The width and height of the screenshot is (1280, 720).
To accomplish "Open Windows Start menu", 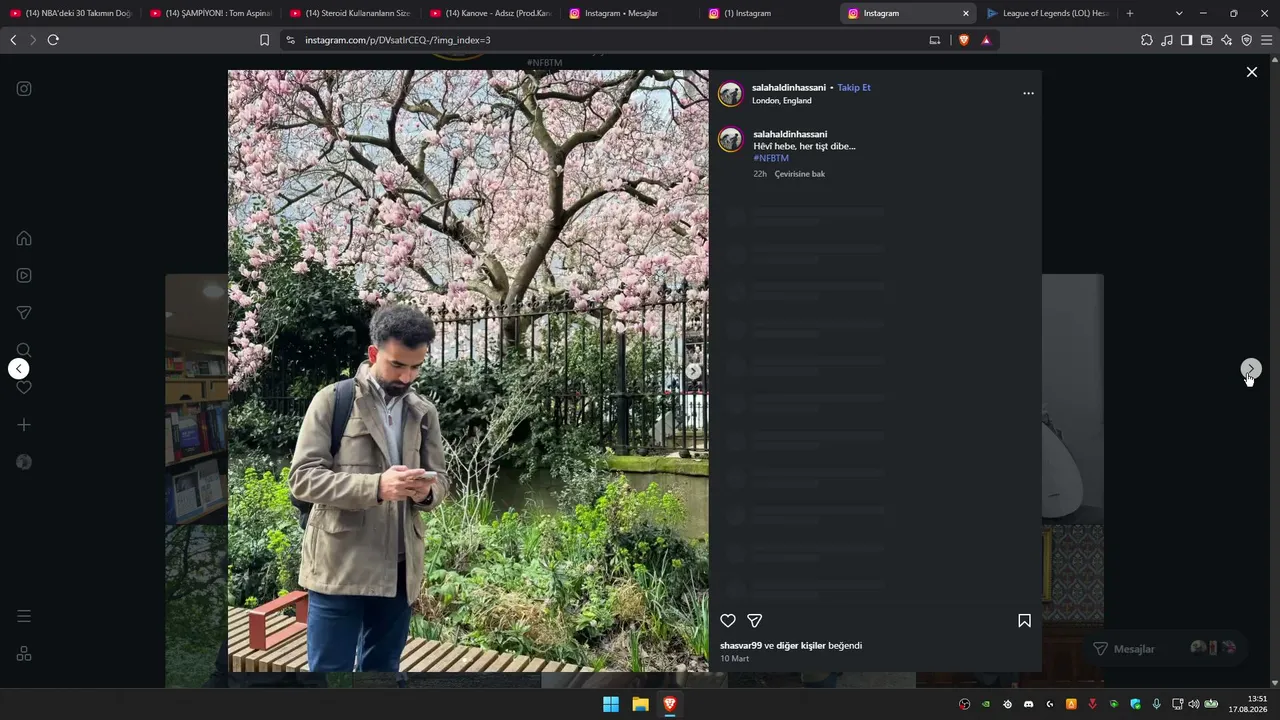I will [611, 704].
